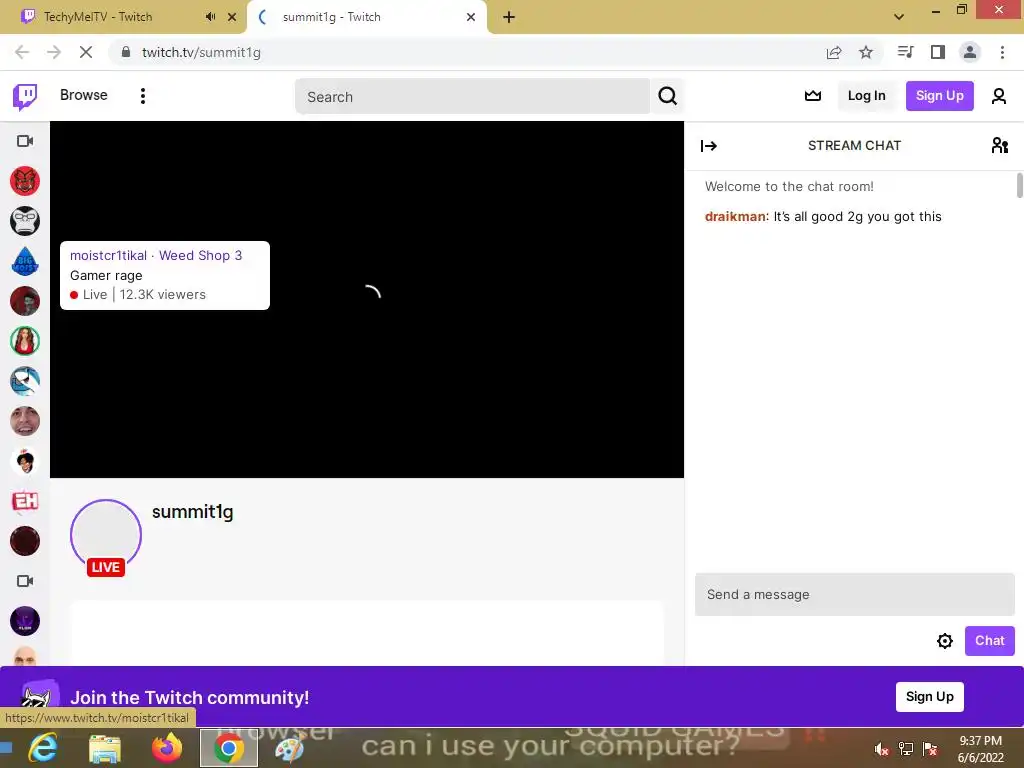Go forward in browser history
1024x768 pixels.
click(x=54, y=52)
